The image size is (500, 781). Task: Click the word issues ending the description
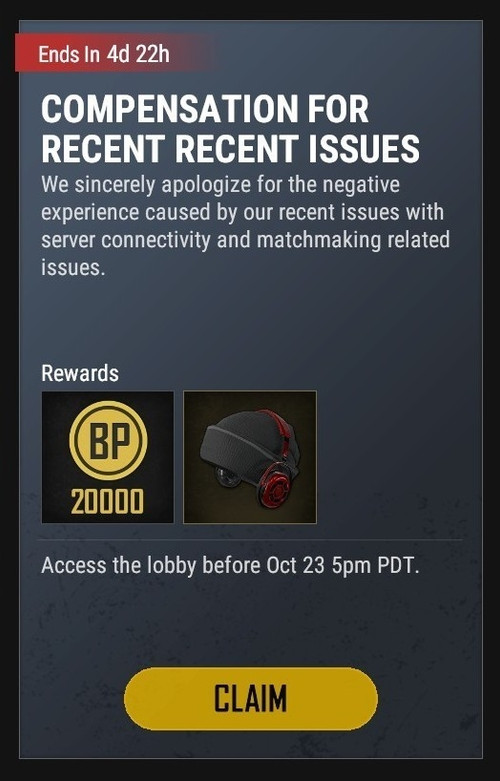click(x=73, y=268)
